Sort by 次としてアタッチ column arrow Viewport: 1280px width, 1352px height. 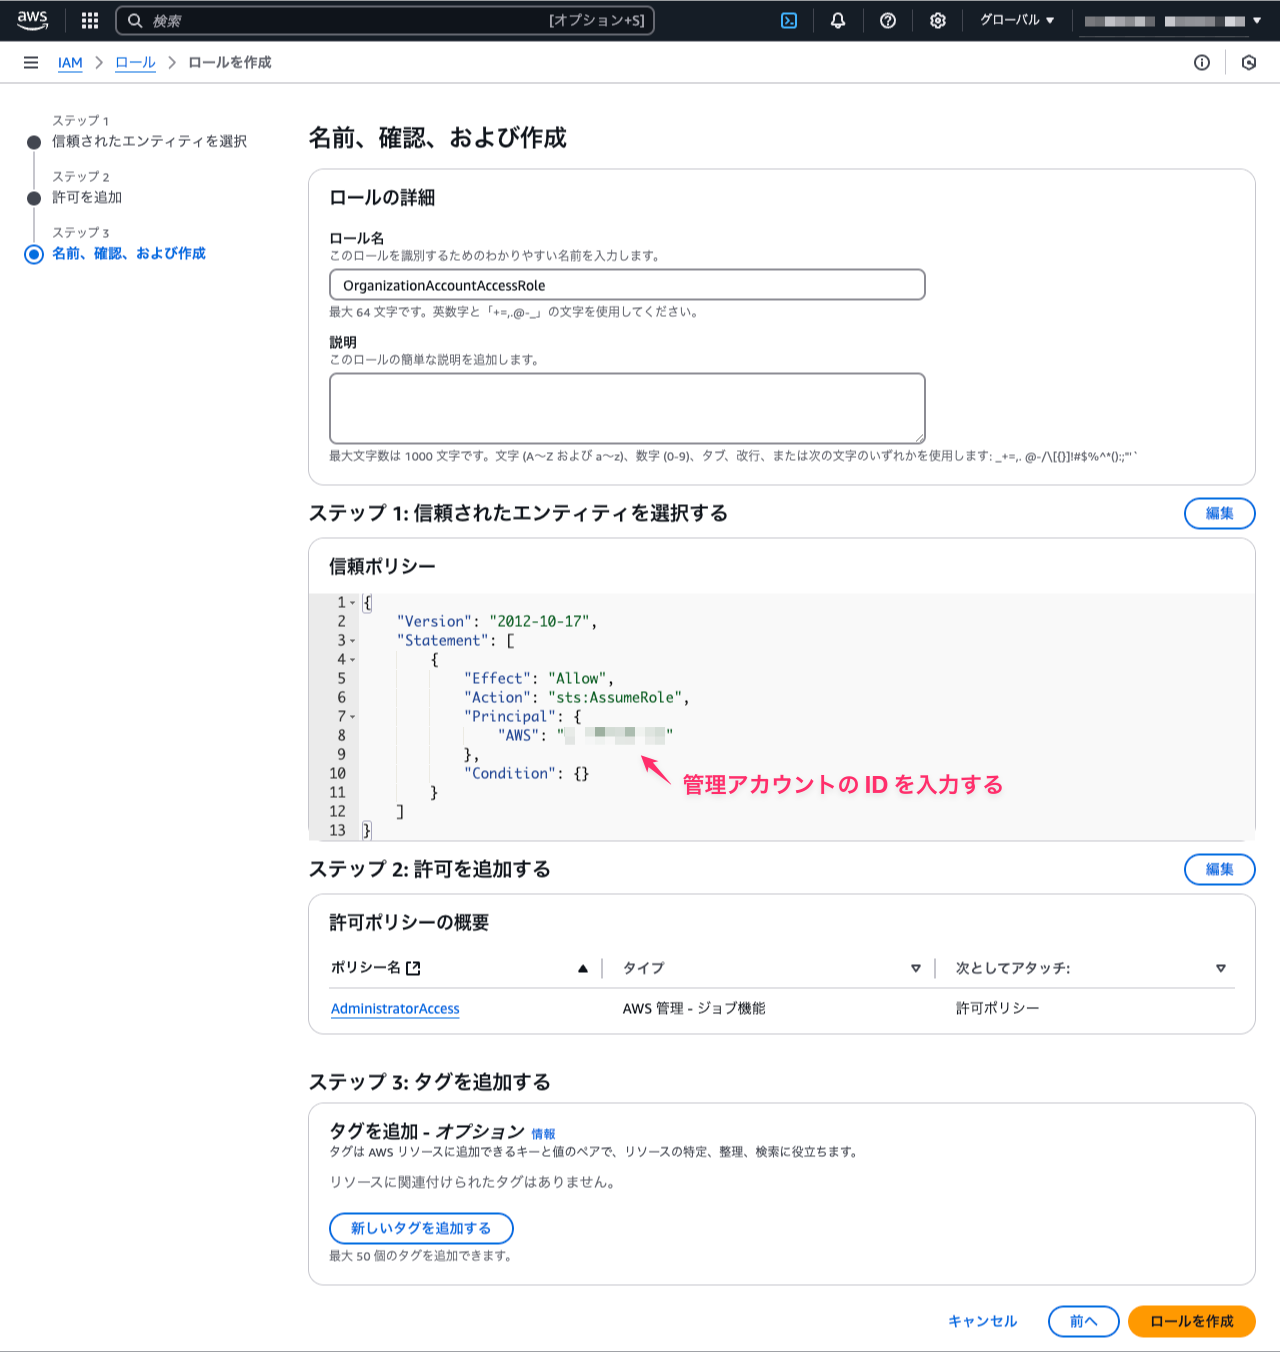click(1220, 968)
